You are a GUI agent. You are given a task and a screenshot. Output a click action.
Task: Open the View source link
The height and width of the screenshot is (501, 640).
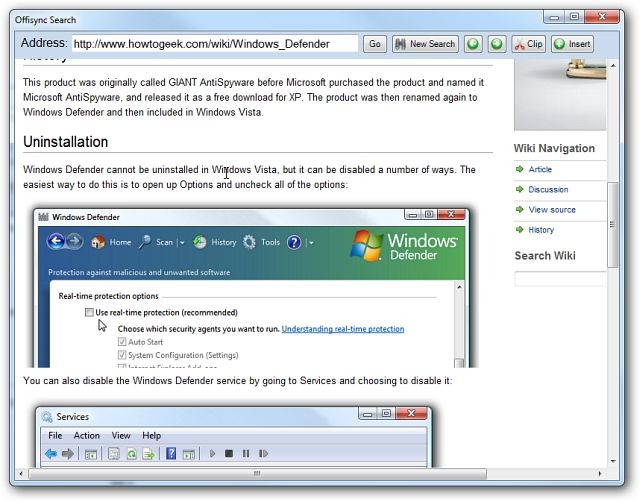[x=552, y=210]
